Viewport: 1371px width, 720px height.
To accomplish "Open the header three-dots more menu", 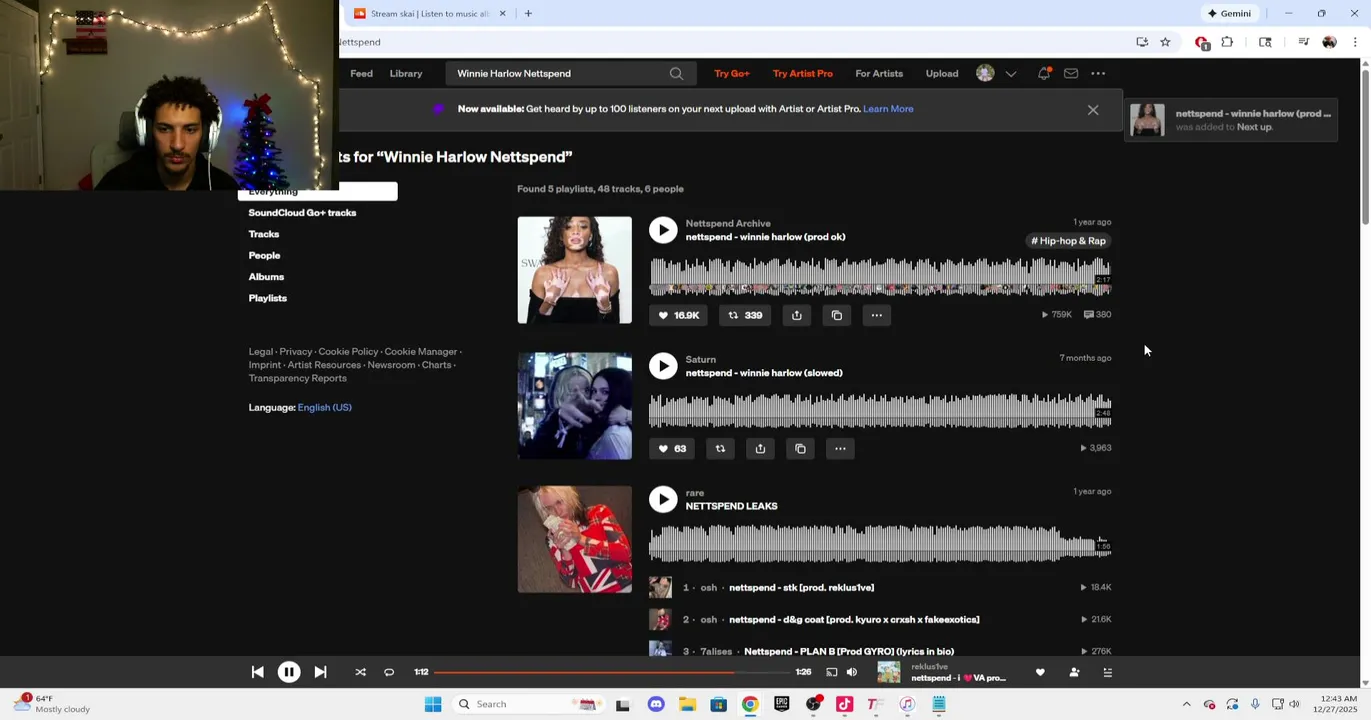I will 1098,73.
